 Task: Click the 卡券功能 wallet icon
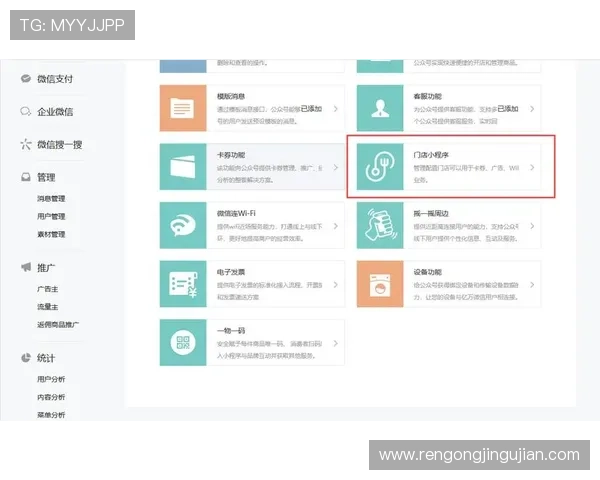tap(183, 167)
